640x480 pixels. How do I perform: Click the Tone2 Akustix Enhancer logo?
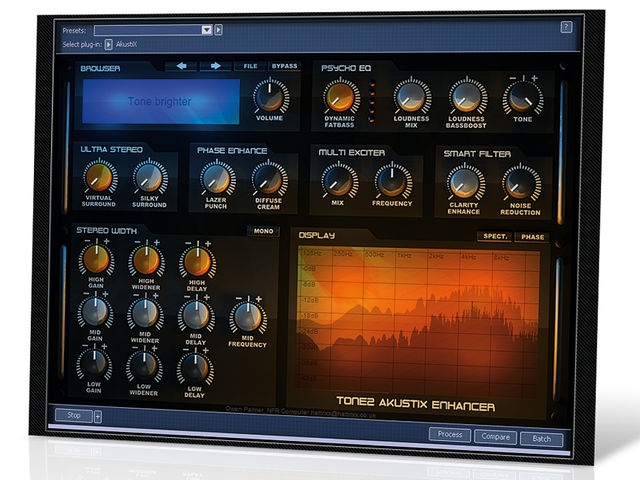416,403
